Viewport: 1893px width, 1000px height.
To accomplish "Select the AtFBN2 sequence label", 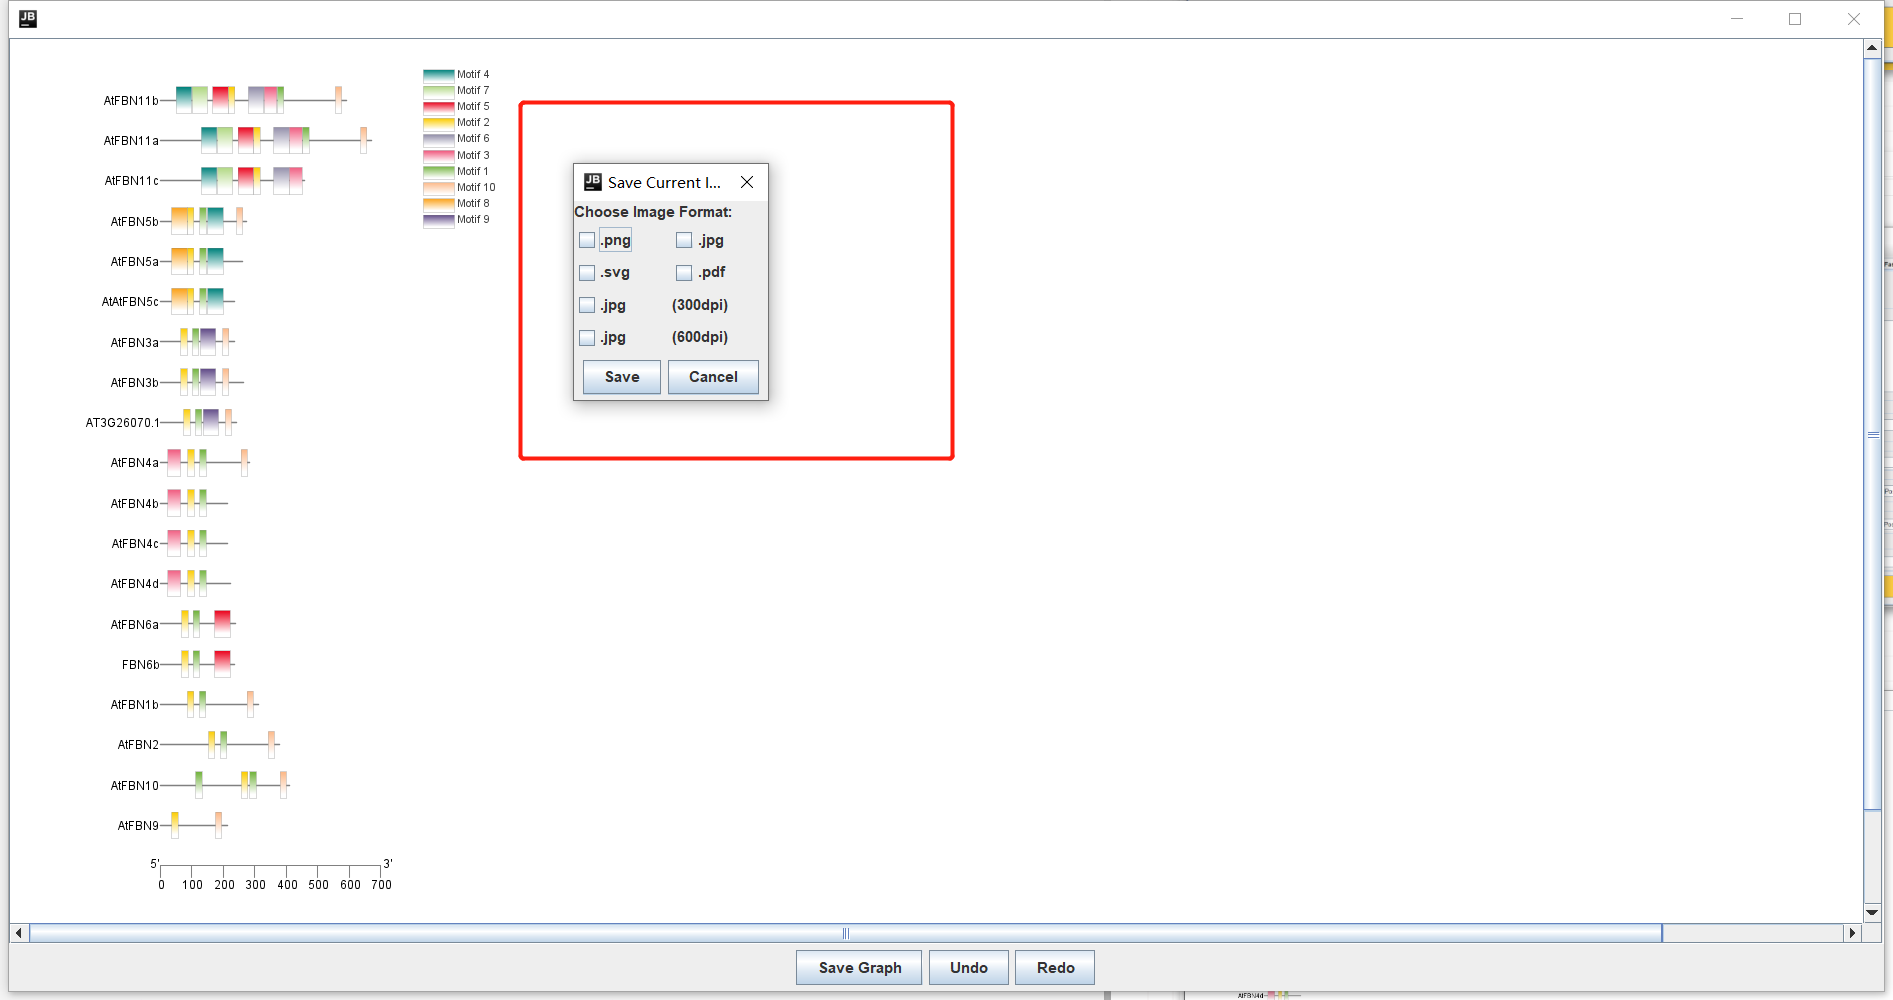I will (x=138, y=745).
